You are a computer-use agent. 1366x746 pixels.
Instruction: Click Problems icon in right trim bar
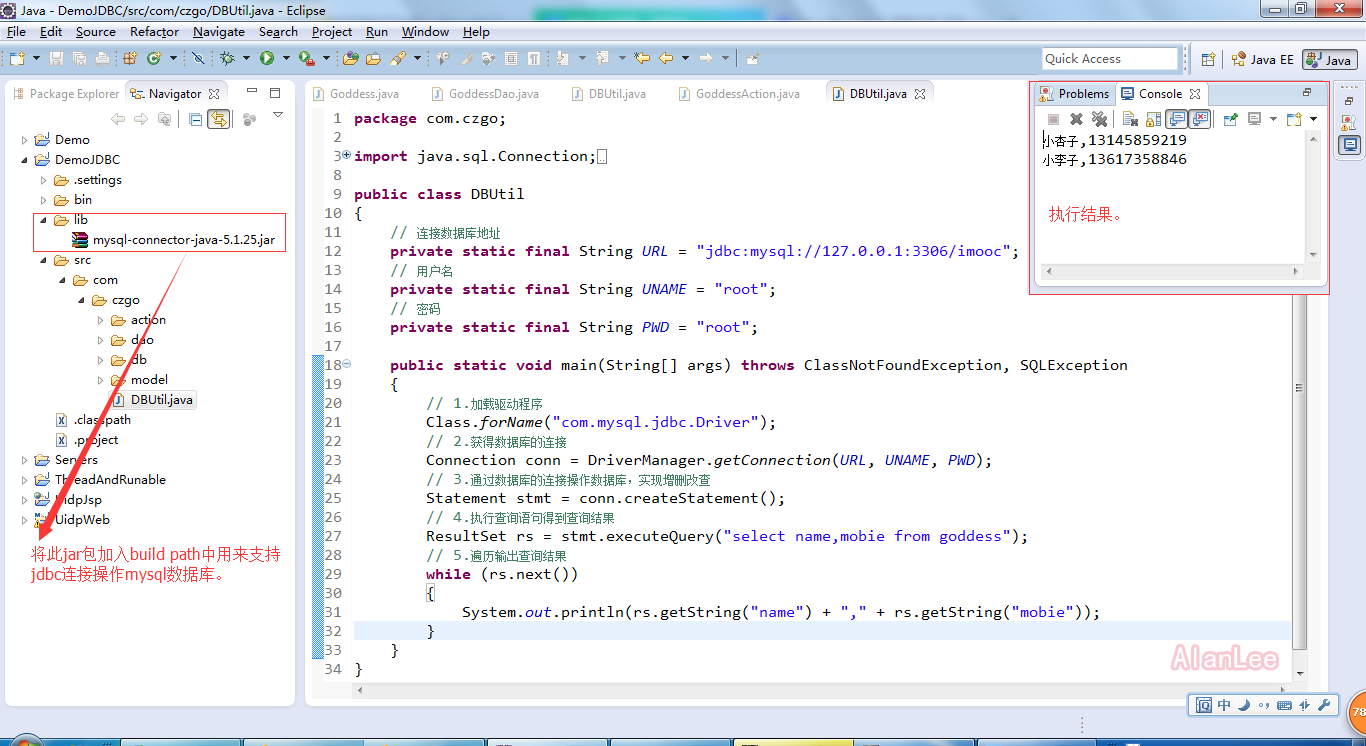point(1349,121)
